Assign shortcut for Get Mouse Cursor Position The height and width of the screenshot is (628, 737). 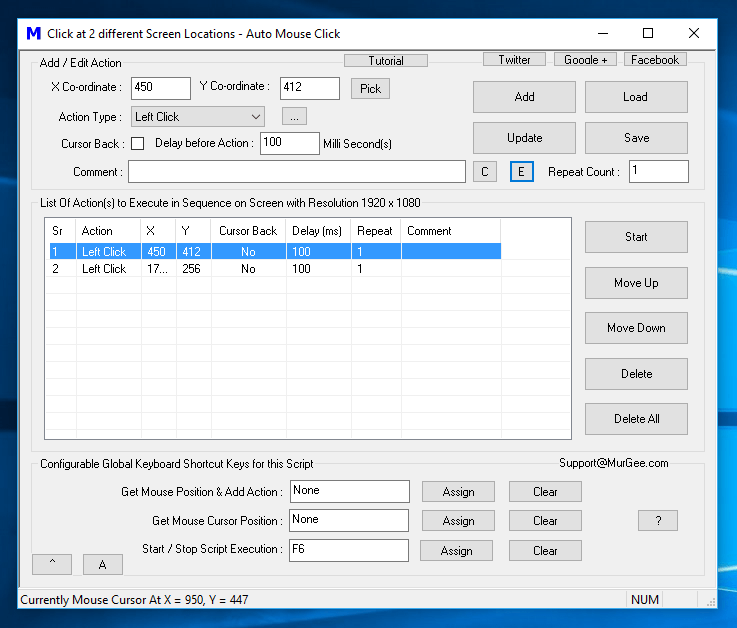point(458,521)
